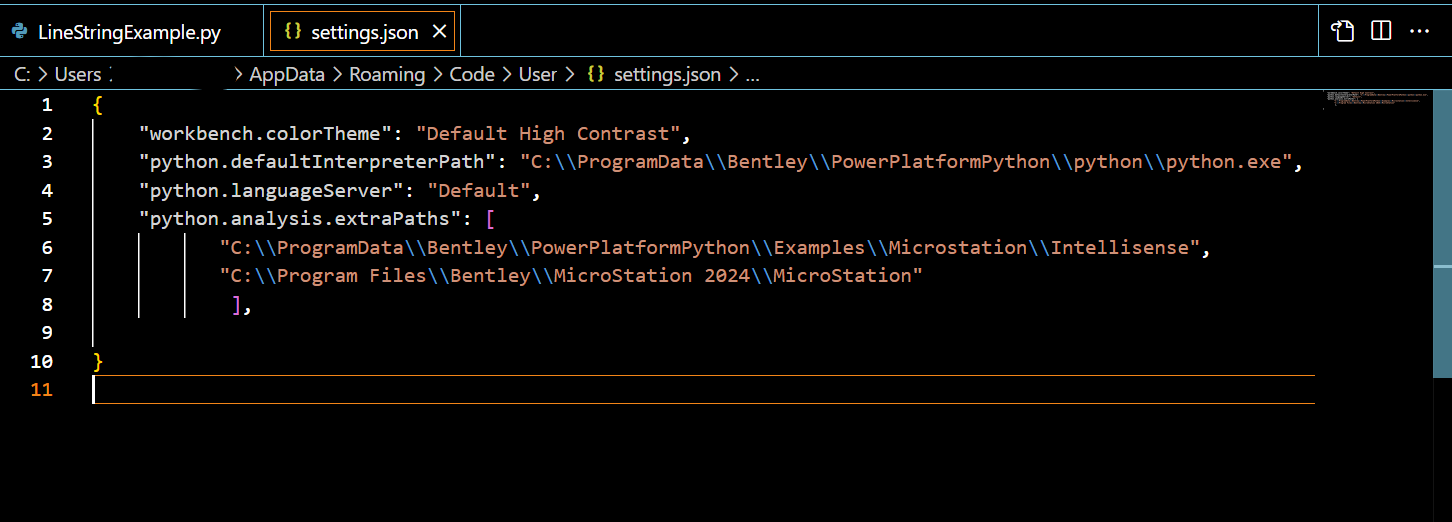The width and height of the screenshot is (1452, 522).
Task: Click the JSON braces icon in breadcrumbs
Action: [595, 74]
